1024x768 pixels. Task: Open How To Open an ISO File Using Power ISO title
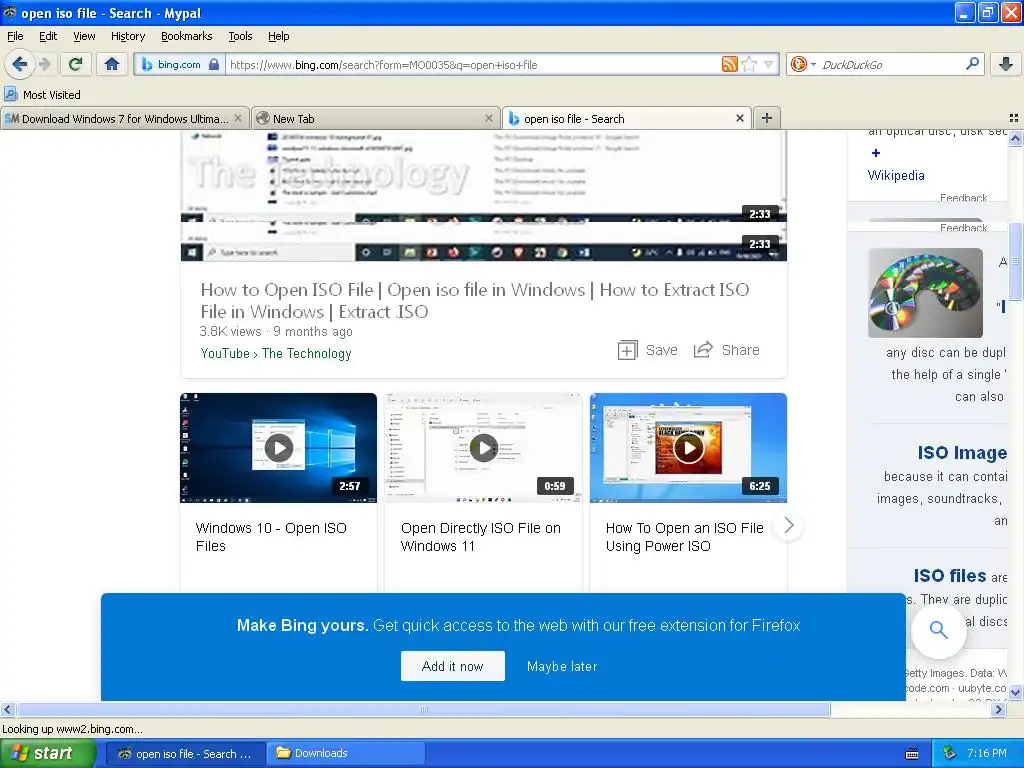click(684, 537)
